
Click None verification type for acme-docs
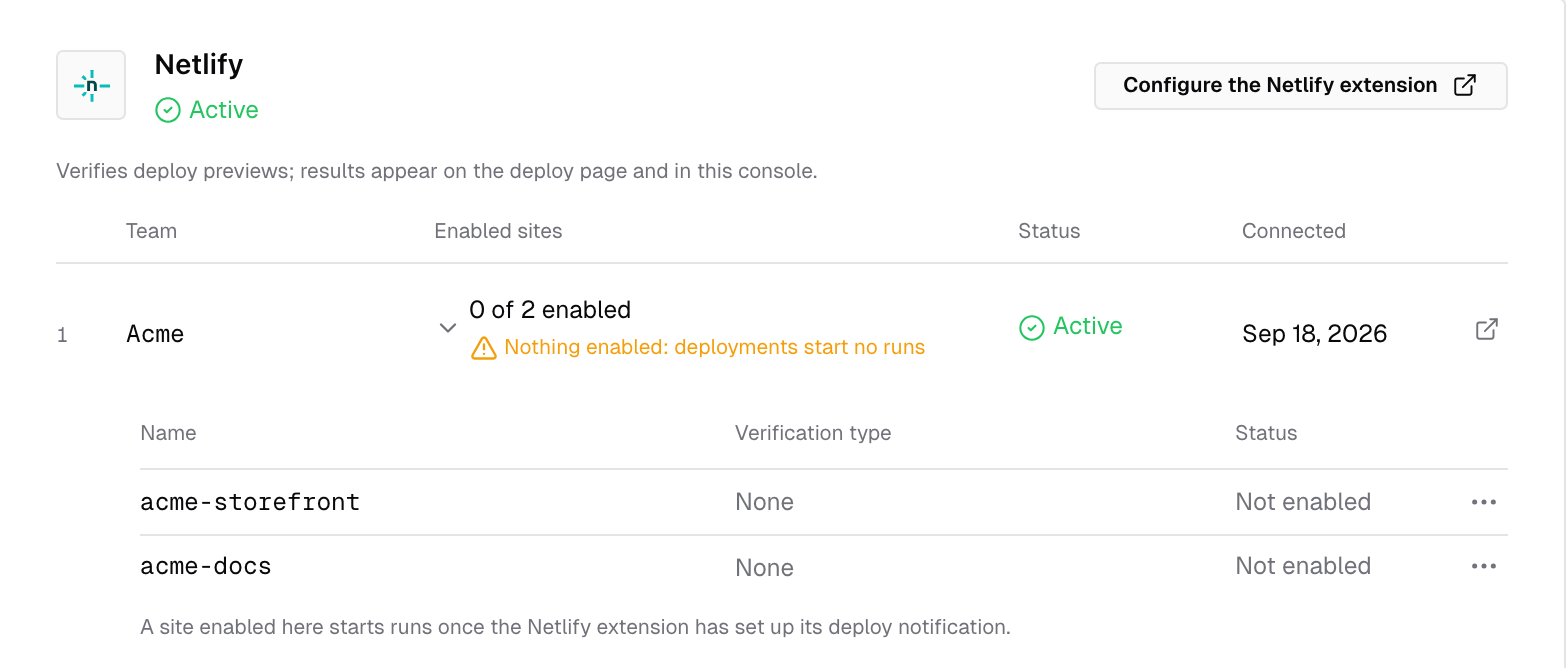point(764,568)
